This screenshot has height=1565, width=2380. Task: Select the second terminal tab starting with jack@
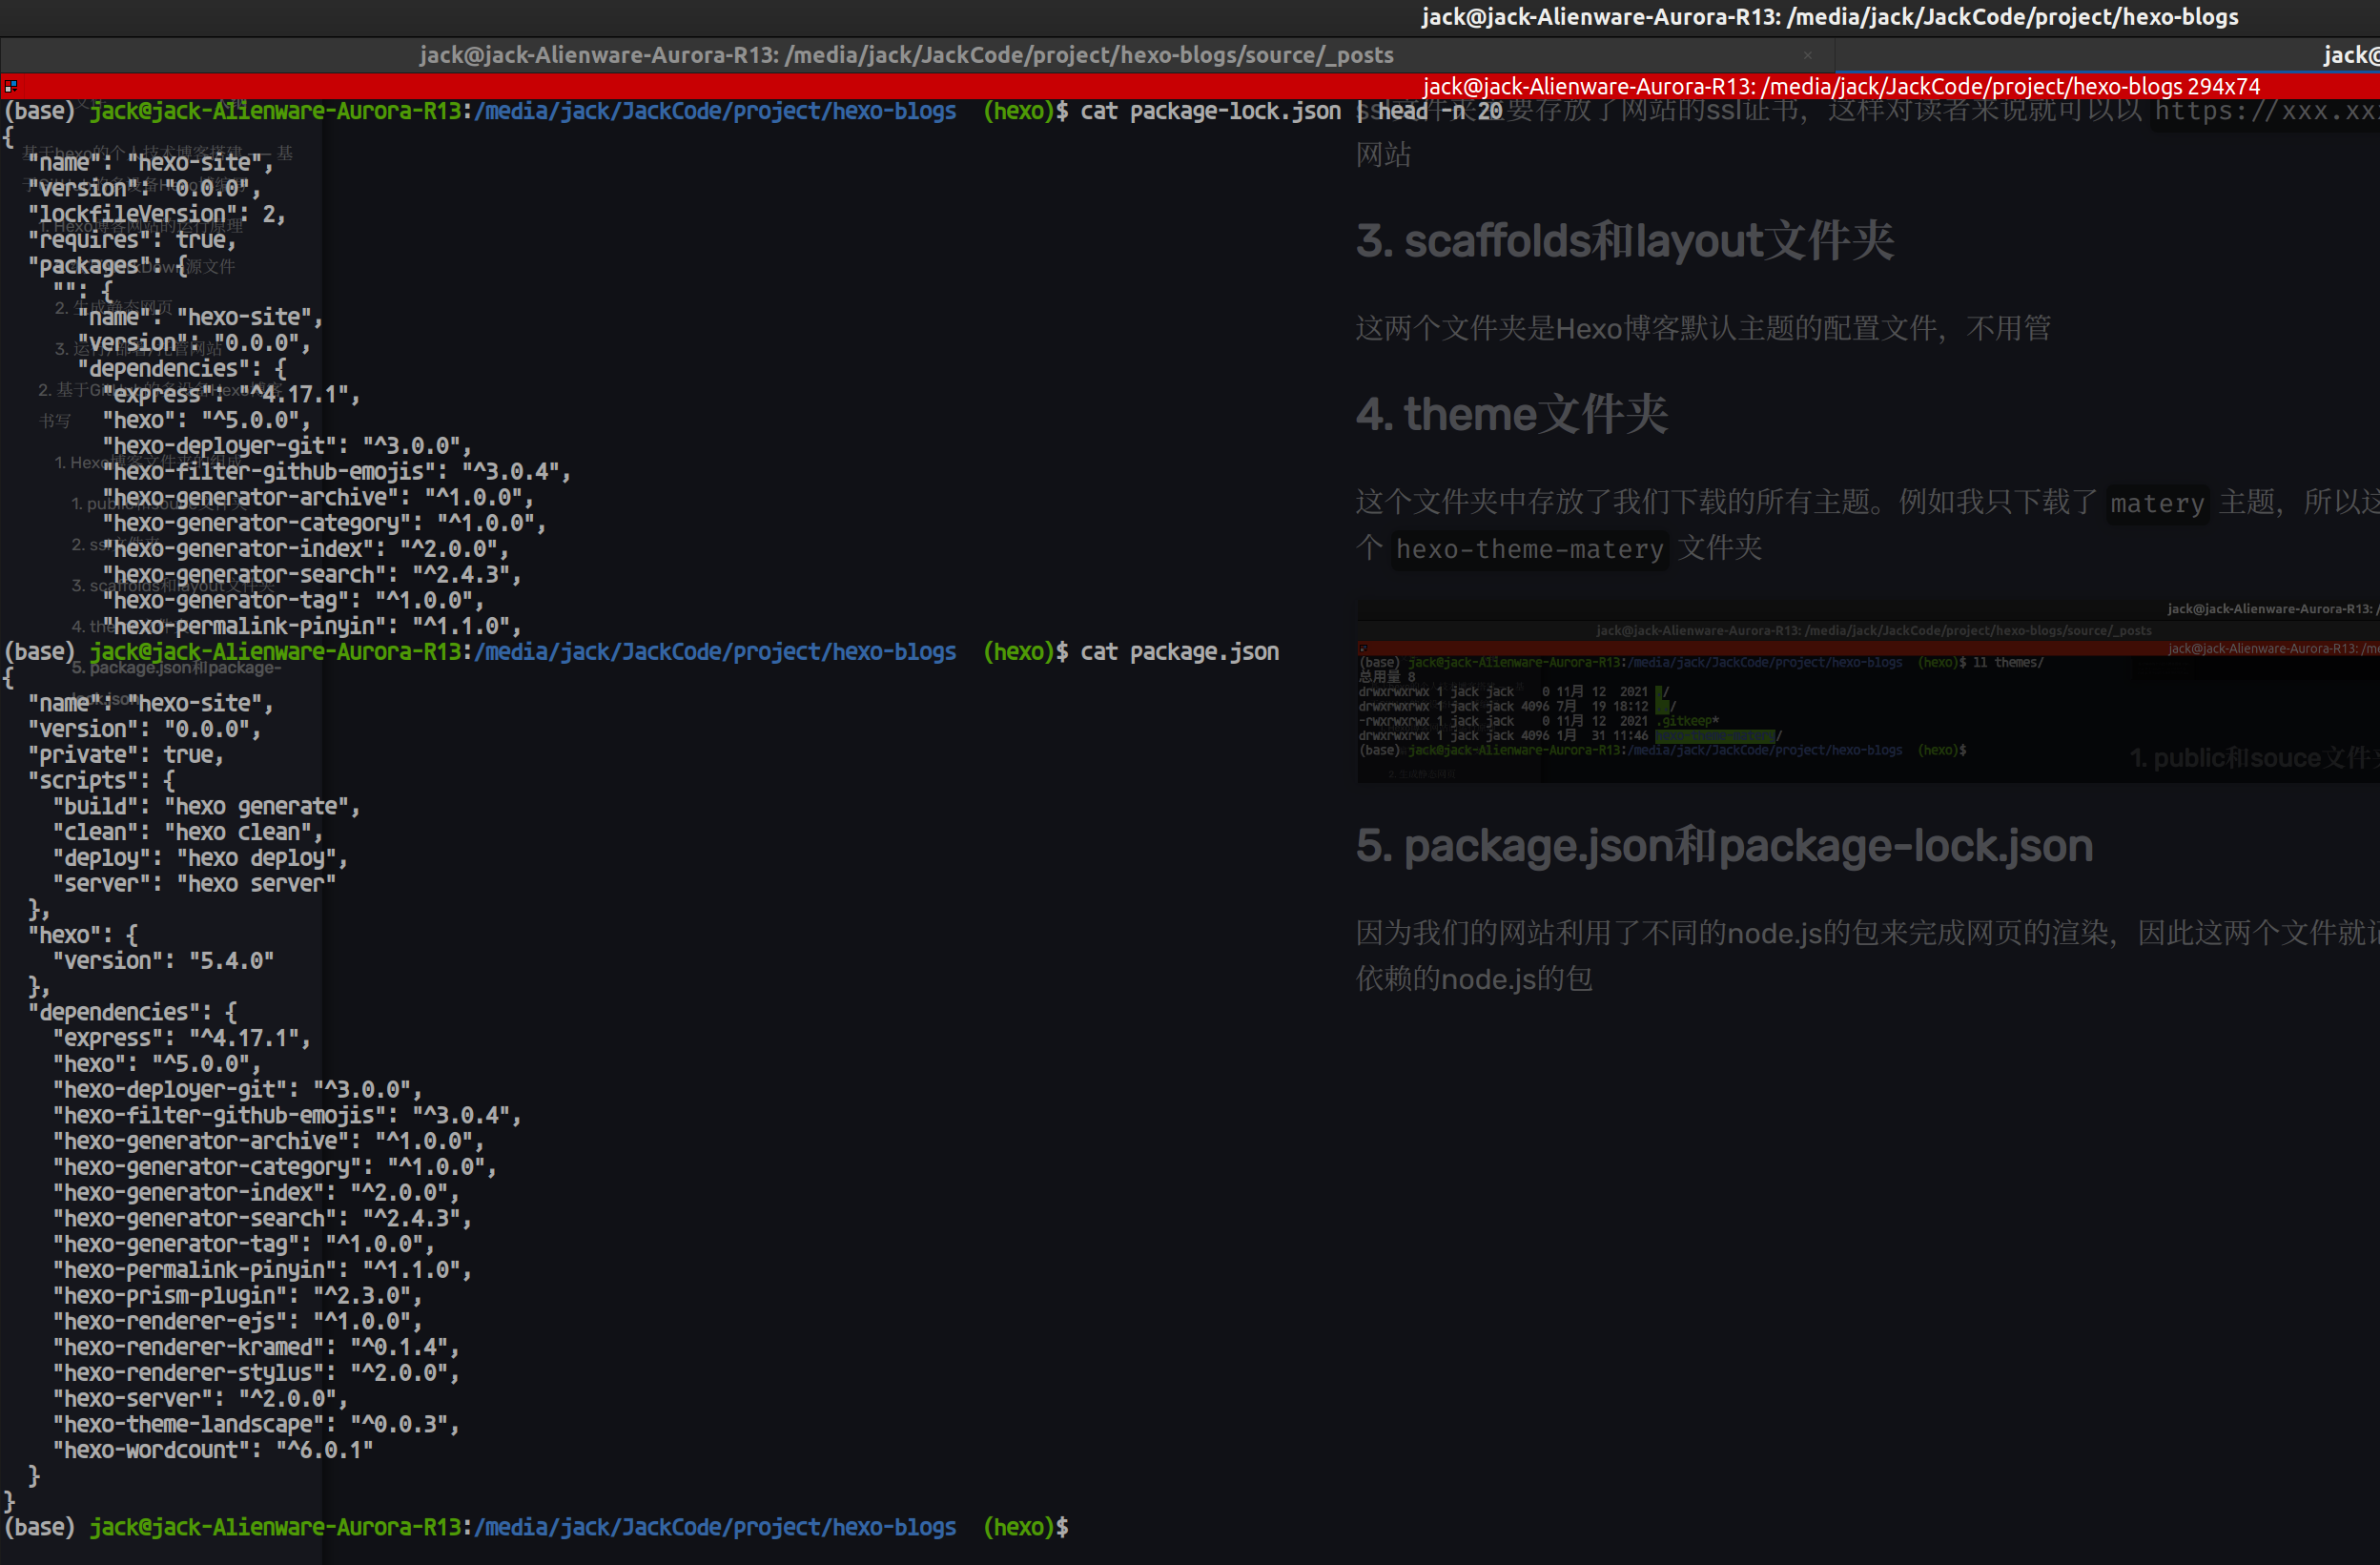point(2350,55)
